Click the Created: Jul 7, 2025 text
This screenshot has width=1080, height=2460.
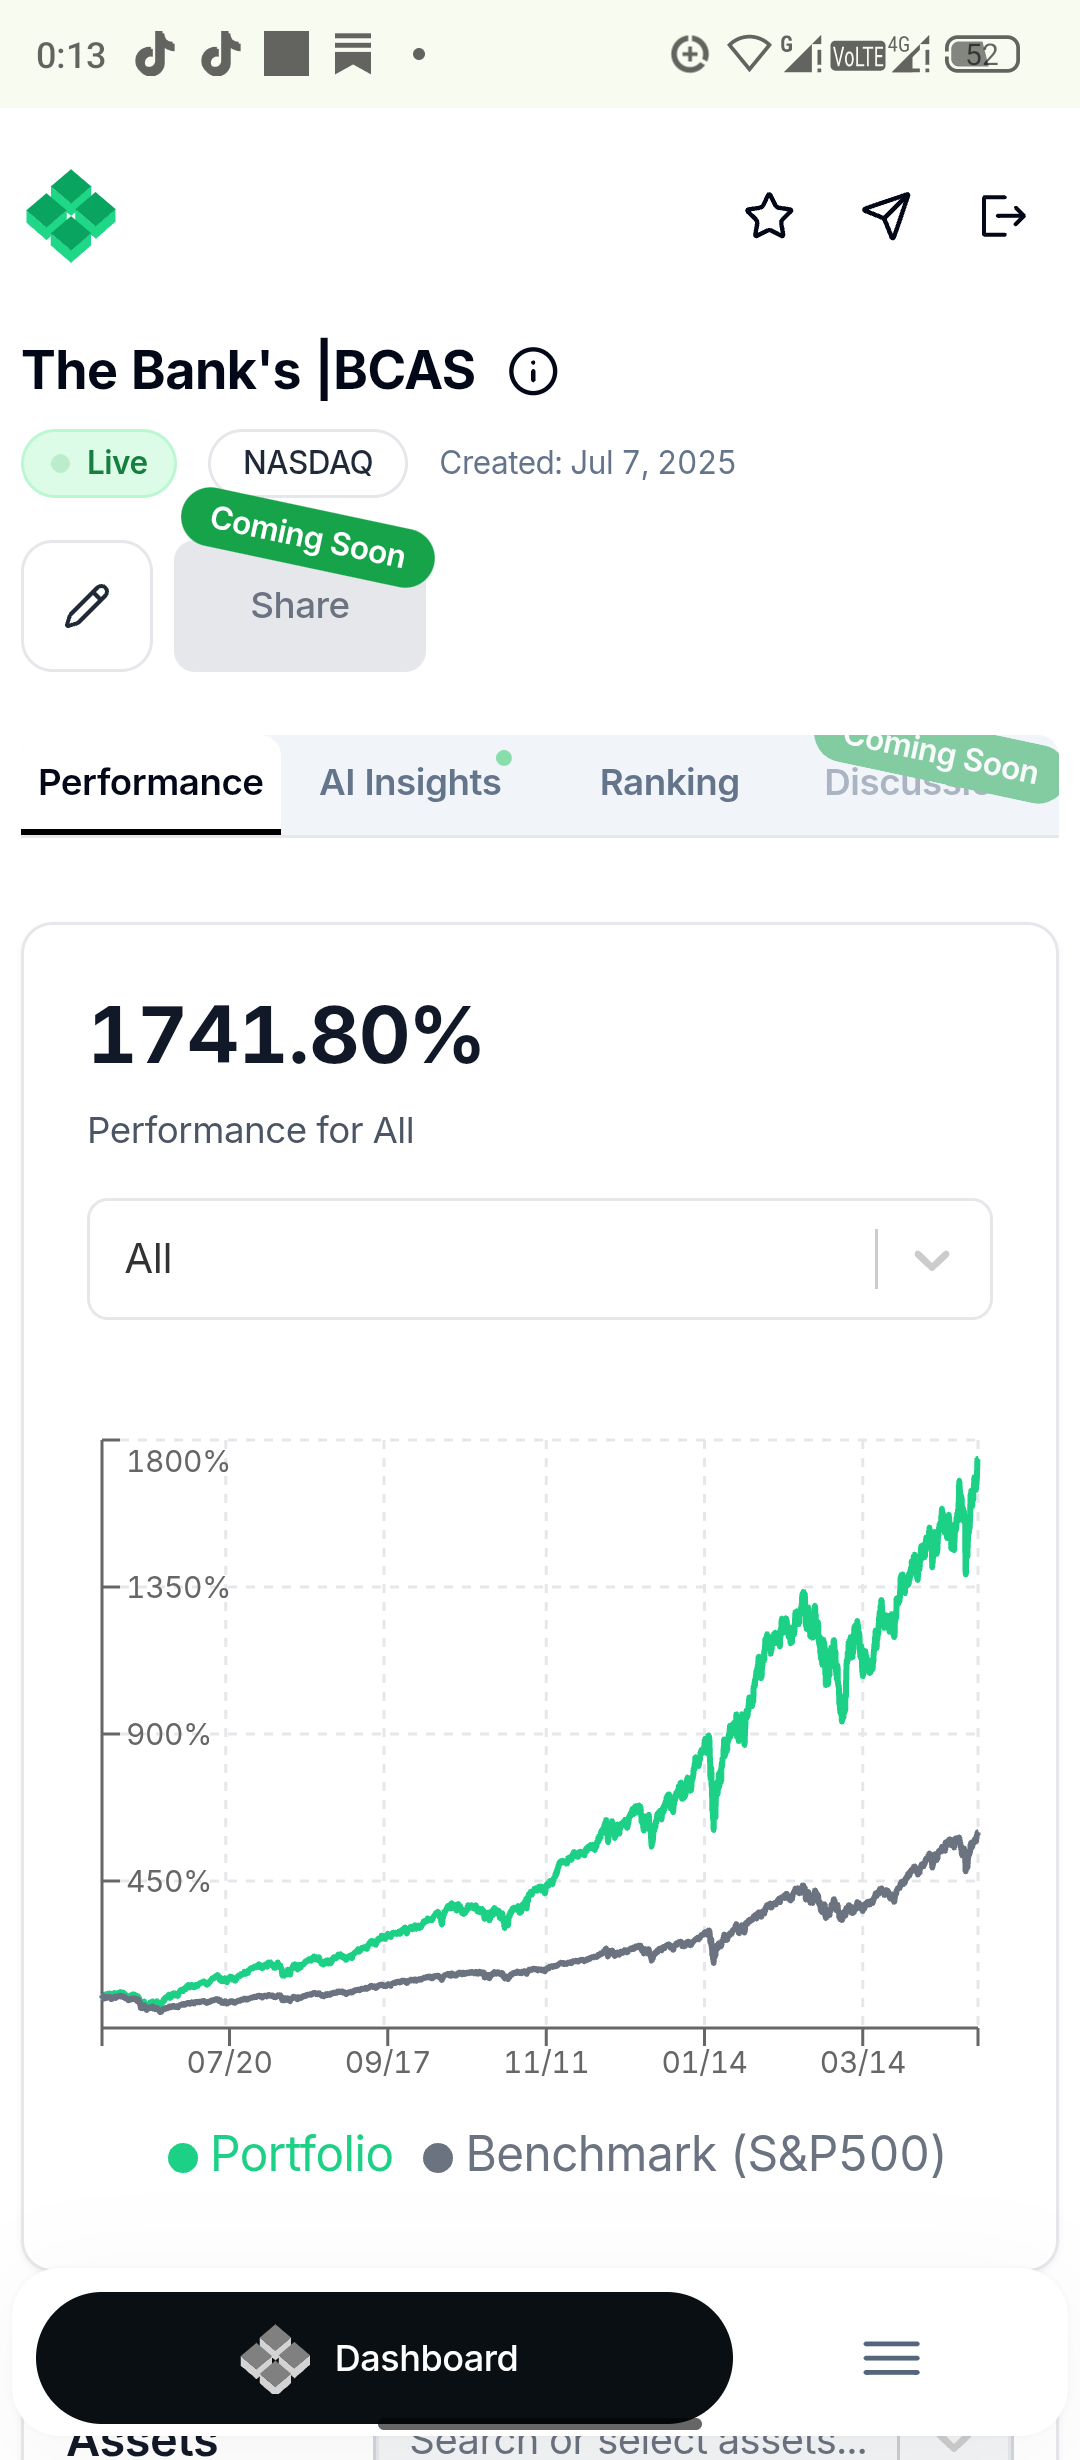[x=588, y=463]
